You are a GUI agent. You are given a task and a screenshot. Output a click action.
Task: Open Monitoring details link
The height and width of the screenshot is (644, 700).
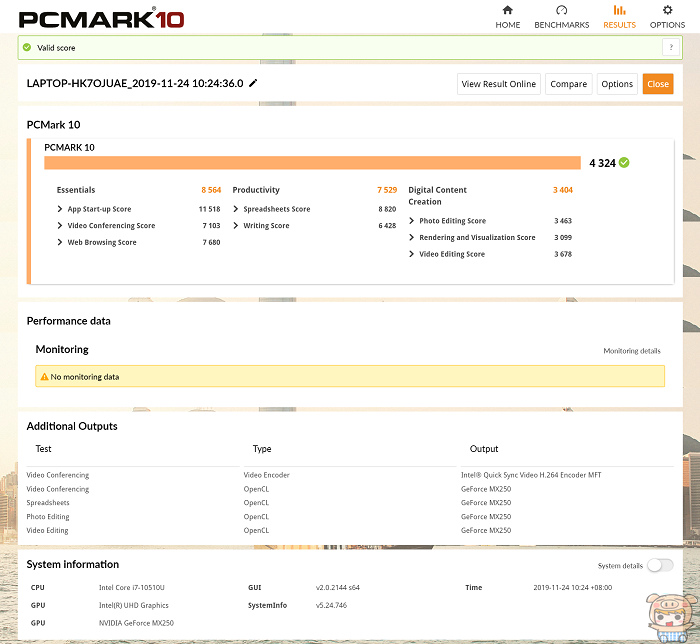click(x=632, y=351)
